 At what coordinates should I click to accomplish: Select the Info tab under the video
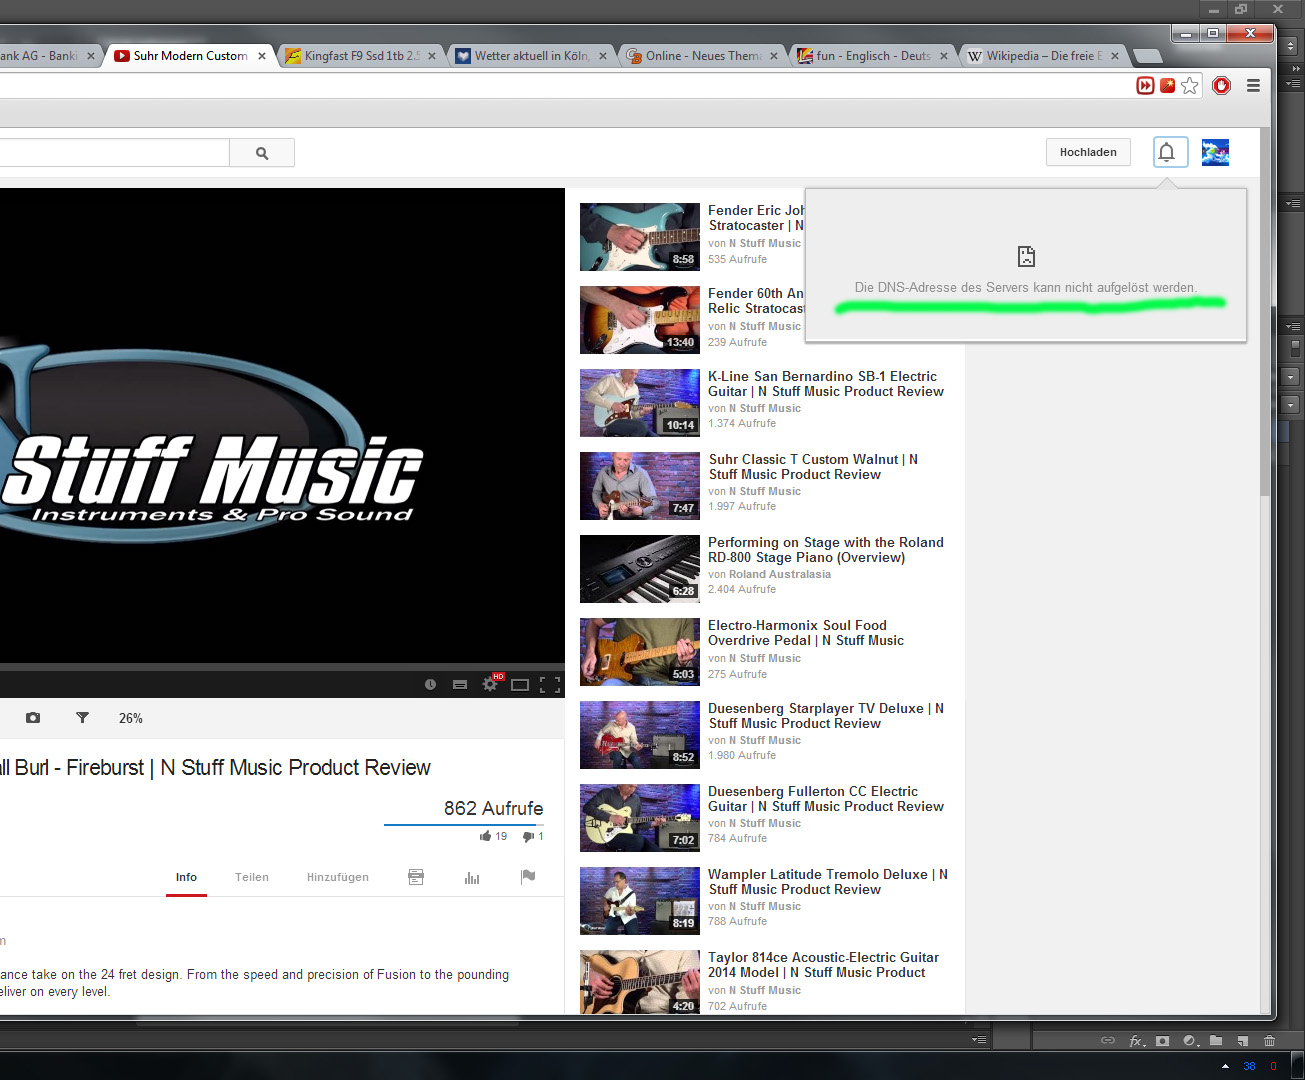point(186,877)
